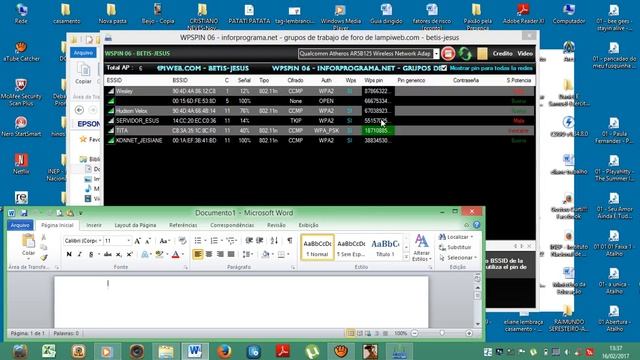Select the Hudson Velox network row

point(319,111)
